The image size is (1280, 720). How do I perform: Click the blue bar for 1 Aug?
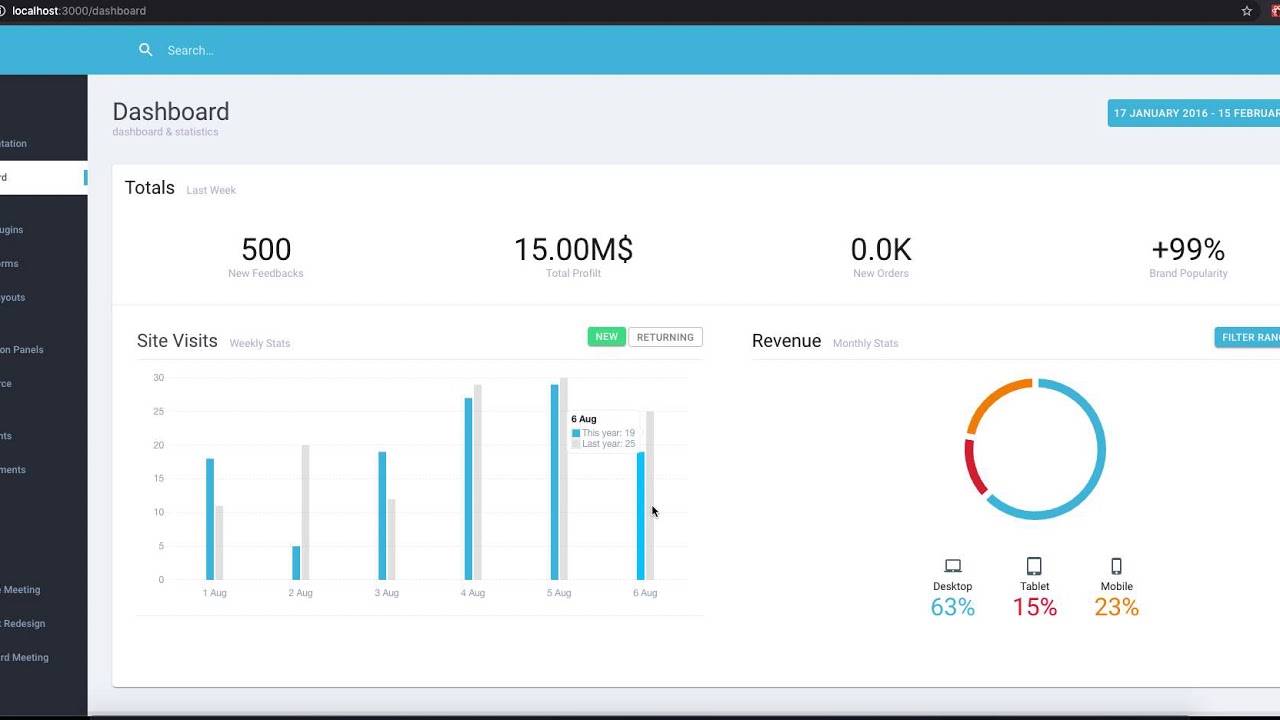coord(210,519)
